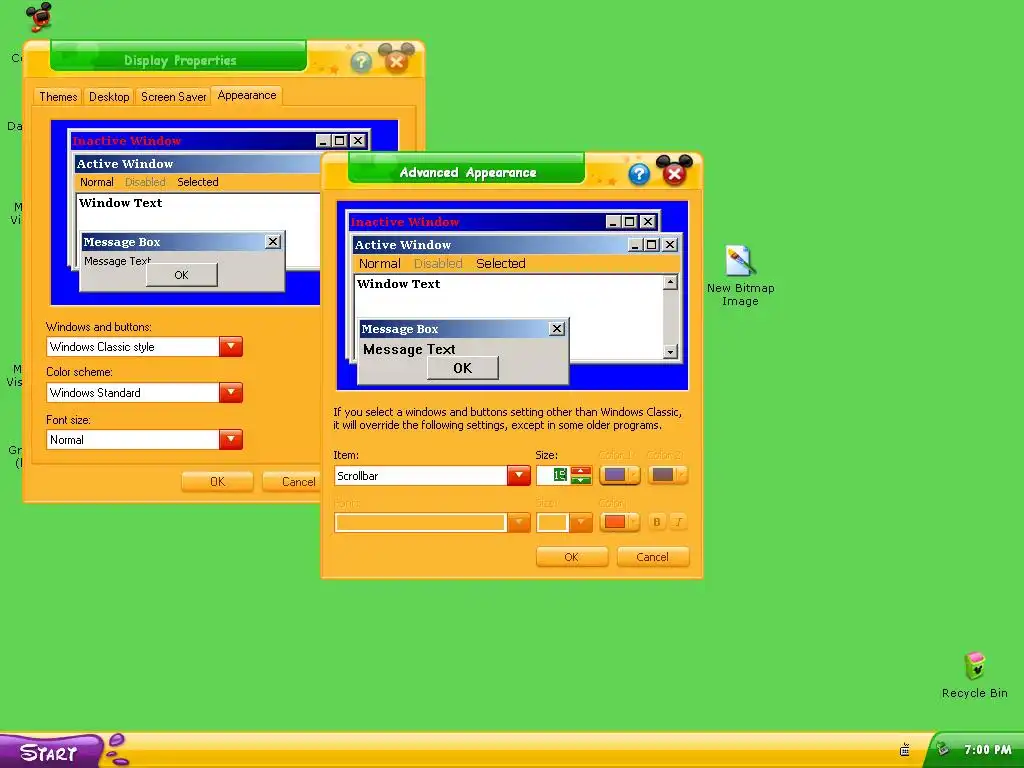Viewport: 1024px width, 768px height.
Task: Toggle the Bold font button
Action: point(656,522)
